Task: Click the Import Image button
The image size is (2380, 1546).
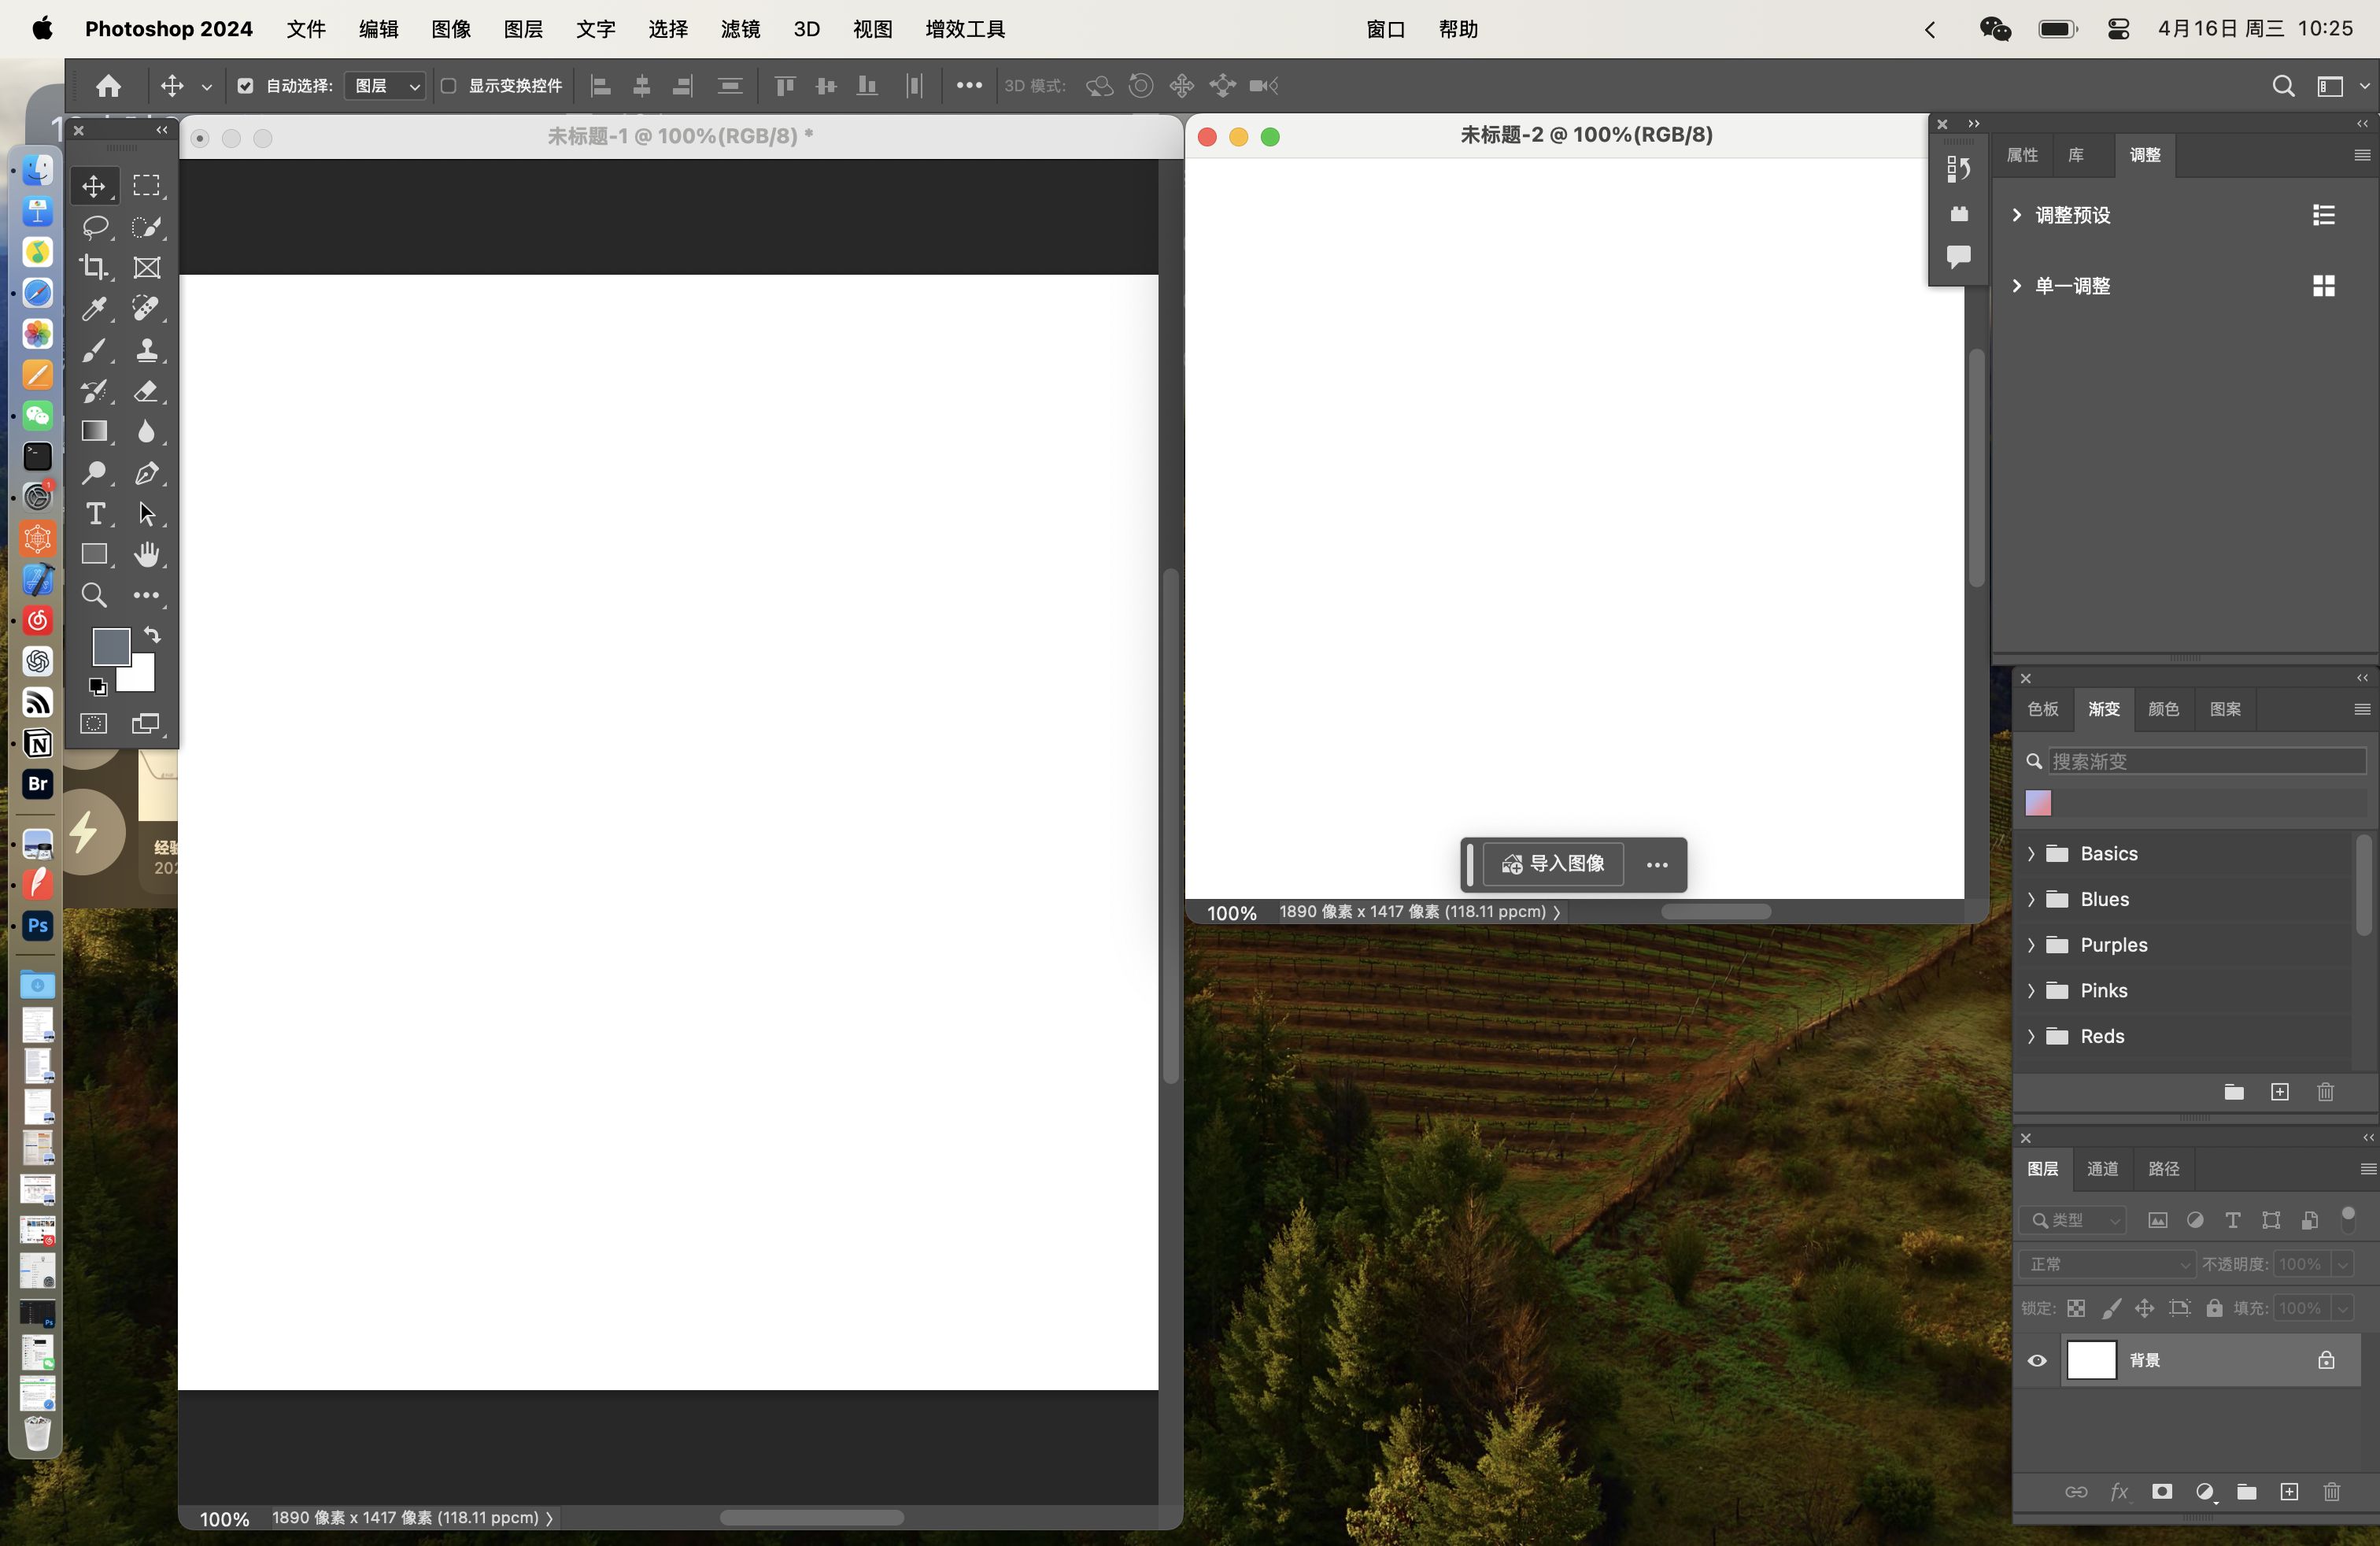Action: [x=1553, y=864]
